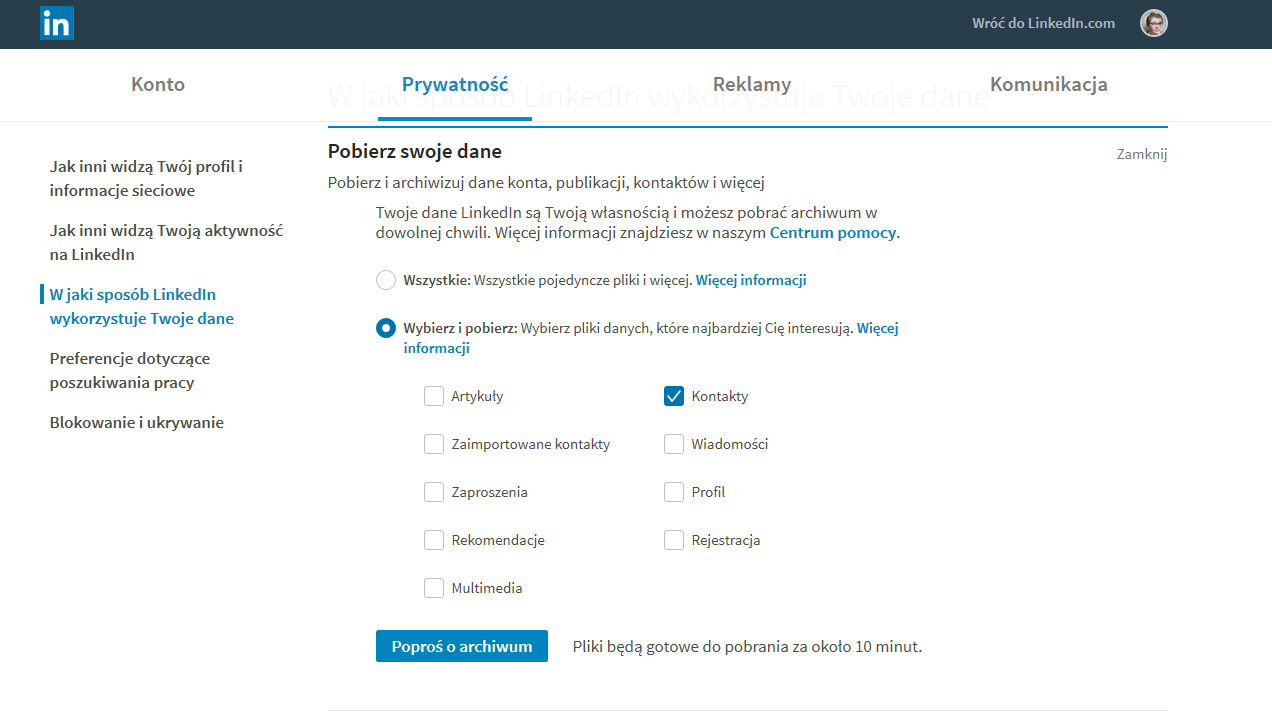Select the Wszystkie radio button
1272x713 pixels.
click(386, 280)
